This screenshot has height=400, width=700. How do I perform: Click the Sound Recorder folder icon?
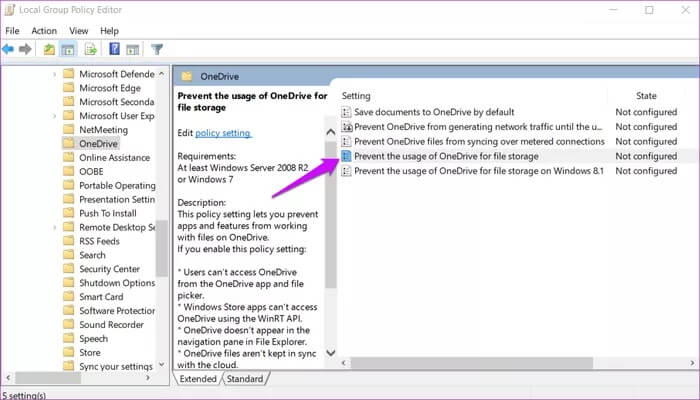[69, 324]
